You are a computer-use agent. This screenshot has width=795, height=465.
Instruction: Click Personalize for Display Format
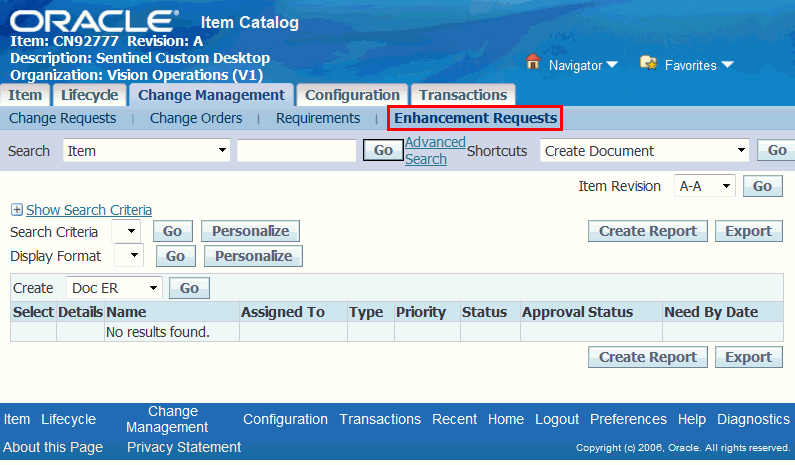[x=254, y=256]
